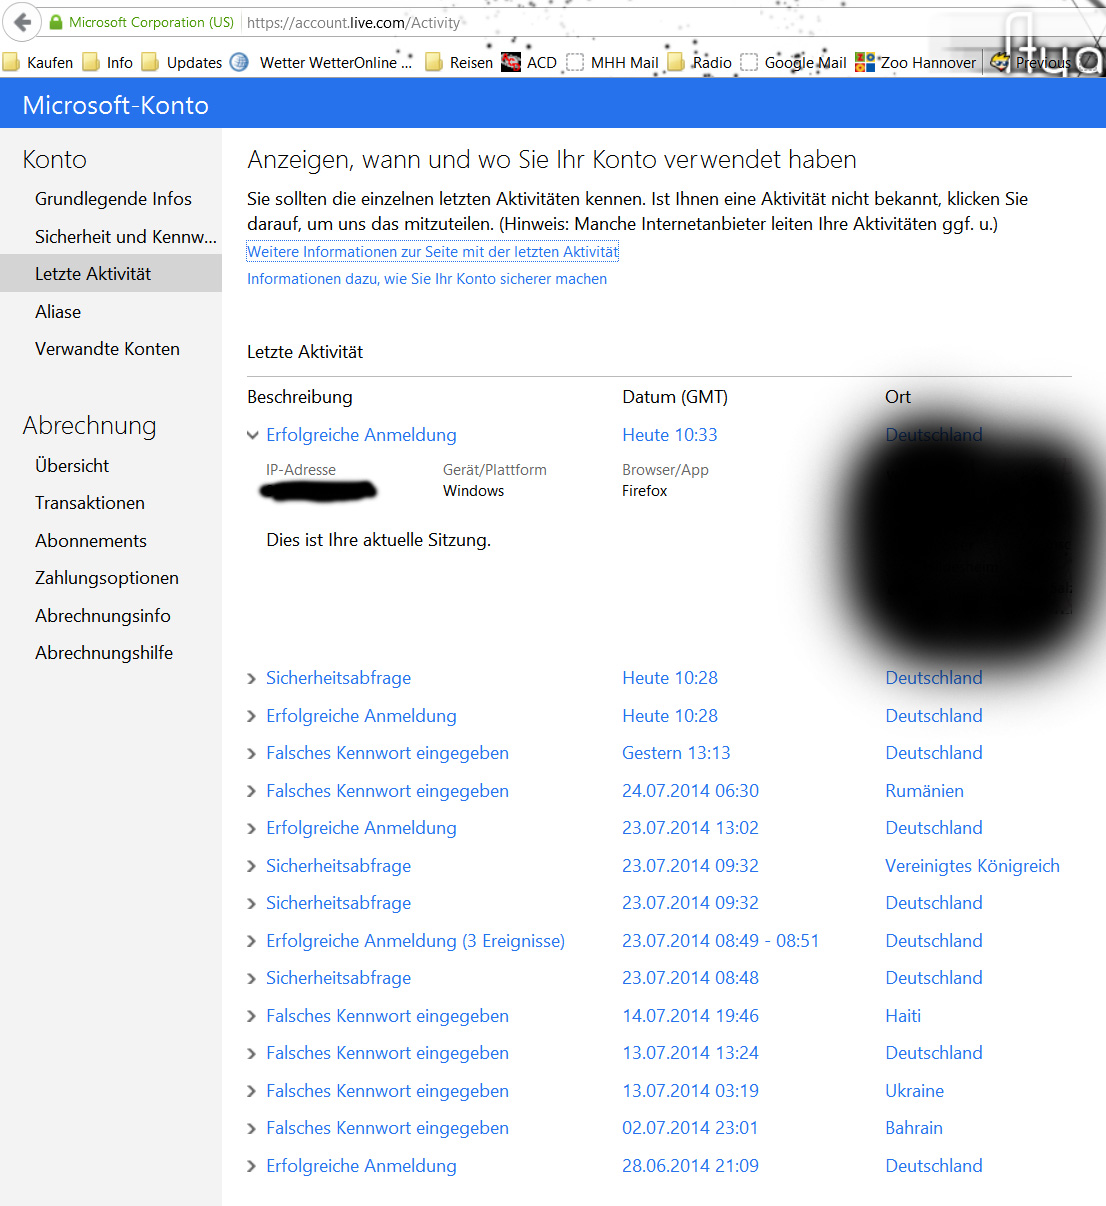
Task: Click the Firefox Browser/App value
Action: pos(644,491)
